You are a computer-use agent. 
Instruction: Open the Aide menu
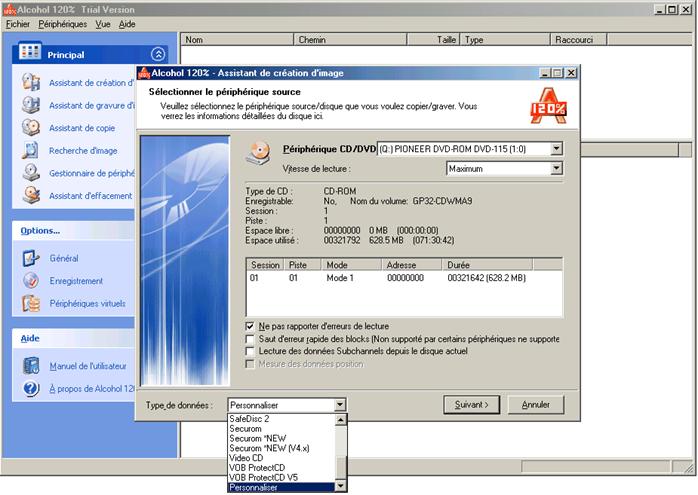(x=127, y=24)
